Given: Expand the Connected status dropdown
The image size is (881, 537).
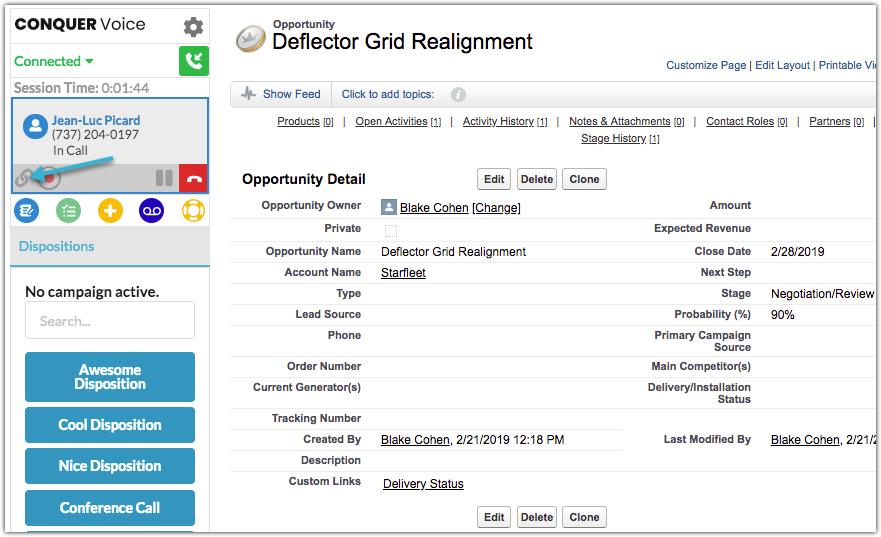Looking at the screenshot, I should coord(53,61).
